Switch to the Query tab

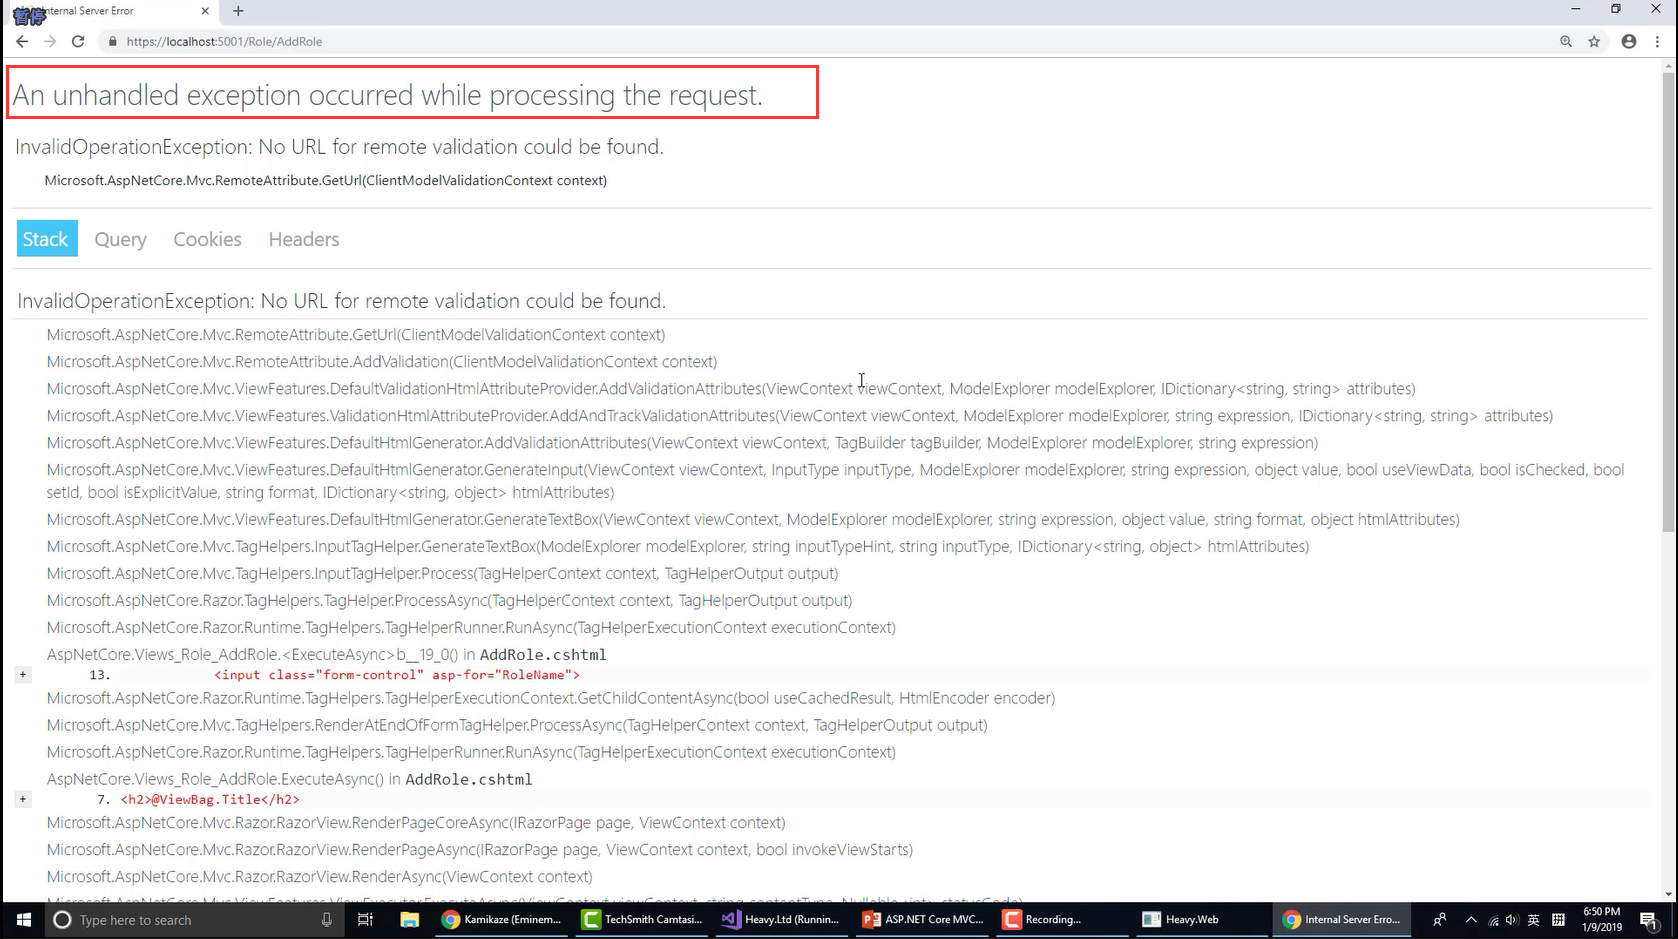(120, 239)
